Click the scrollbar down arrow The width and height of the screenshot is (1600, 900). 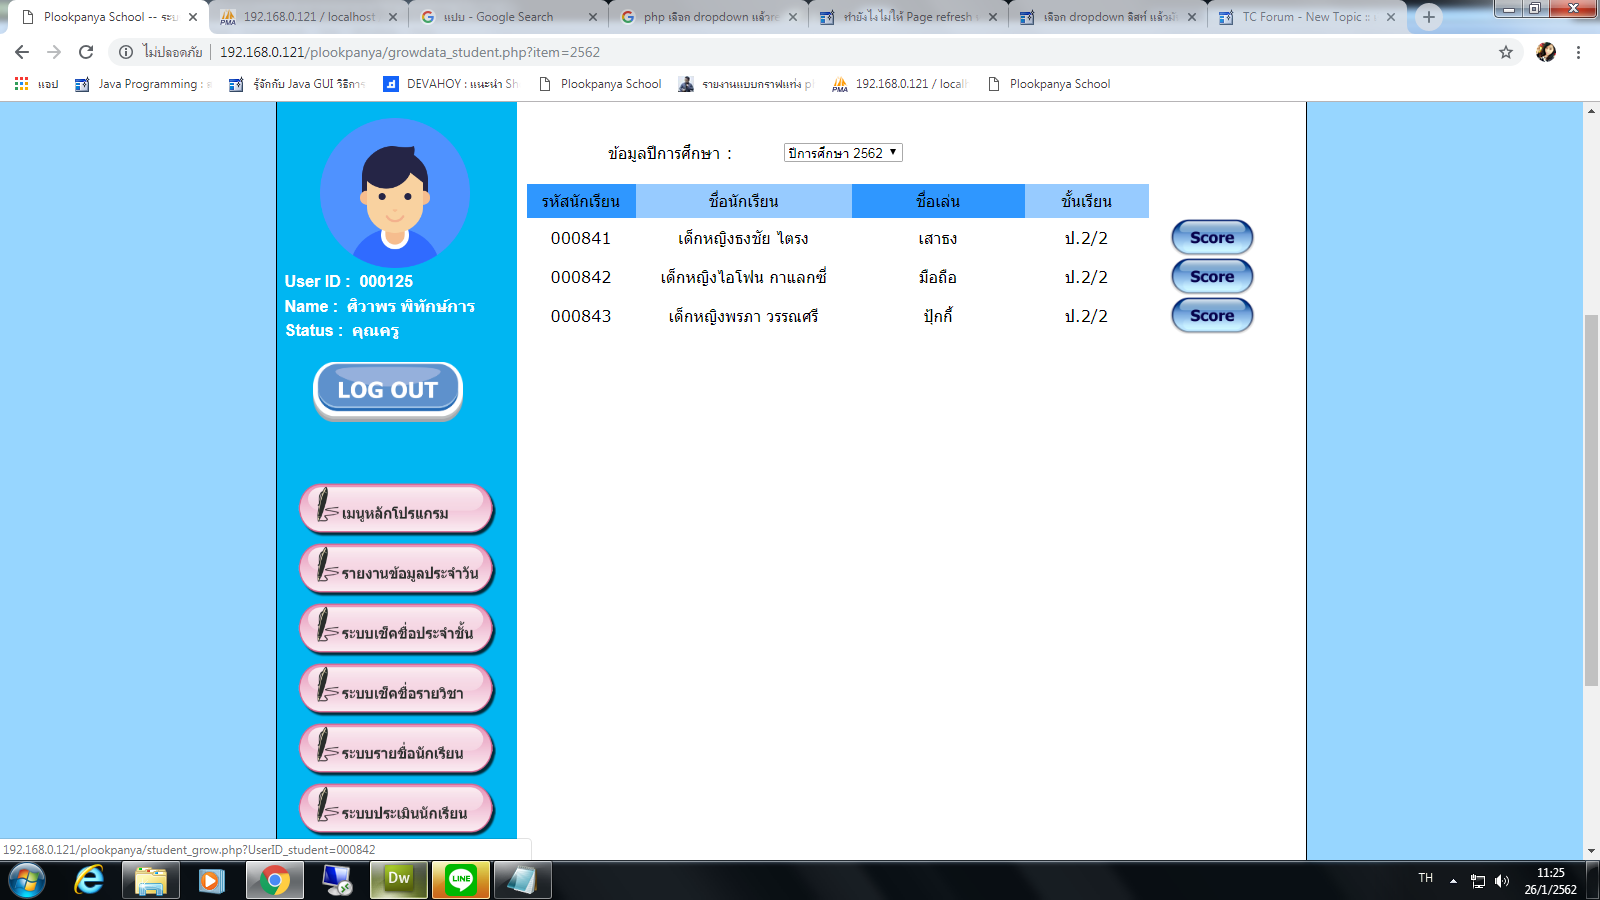[x=1591, y=851]
